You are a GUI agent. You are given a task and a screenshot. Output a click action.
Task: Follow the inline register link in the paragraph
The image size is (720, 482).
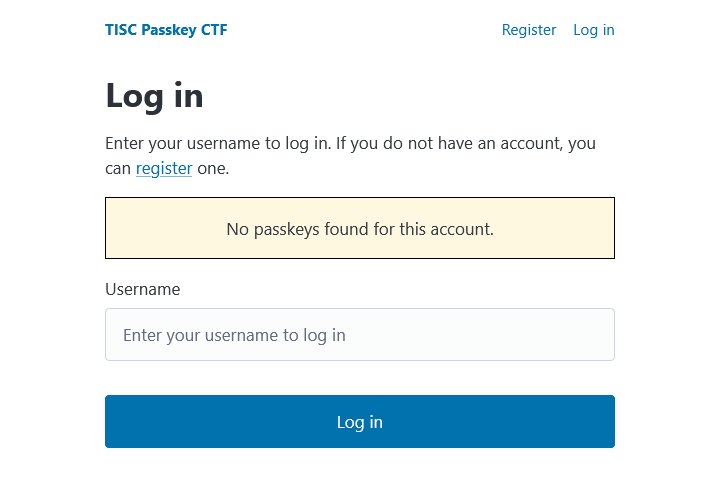[164, 169]
